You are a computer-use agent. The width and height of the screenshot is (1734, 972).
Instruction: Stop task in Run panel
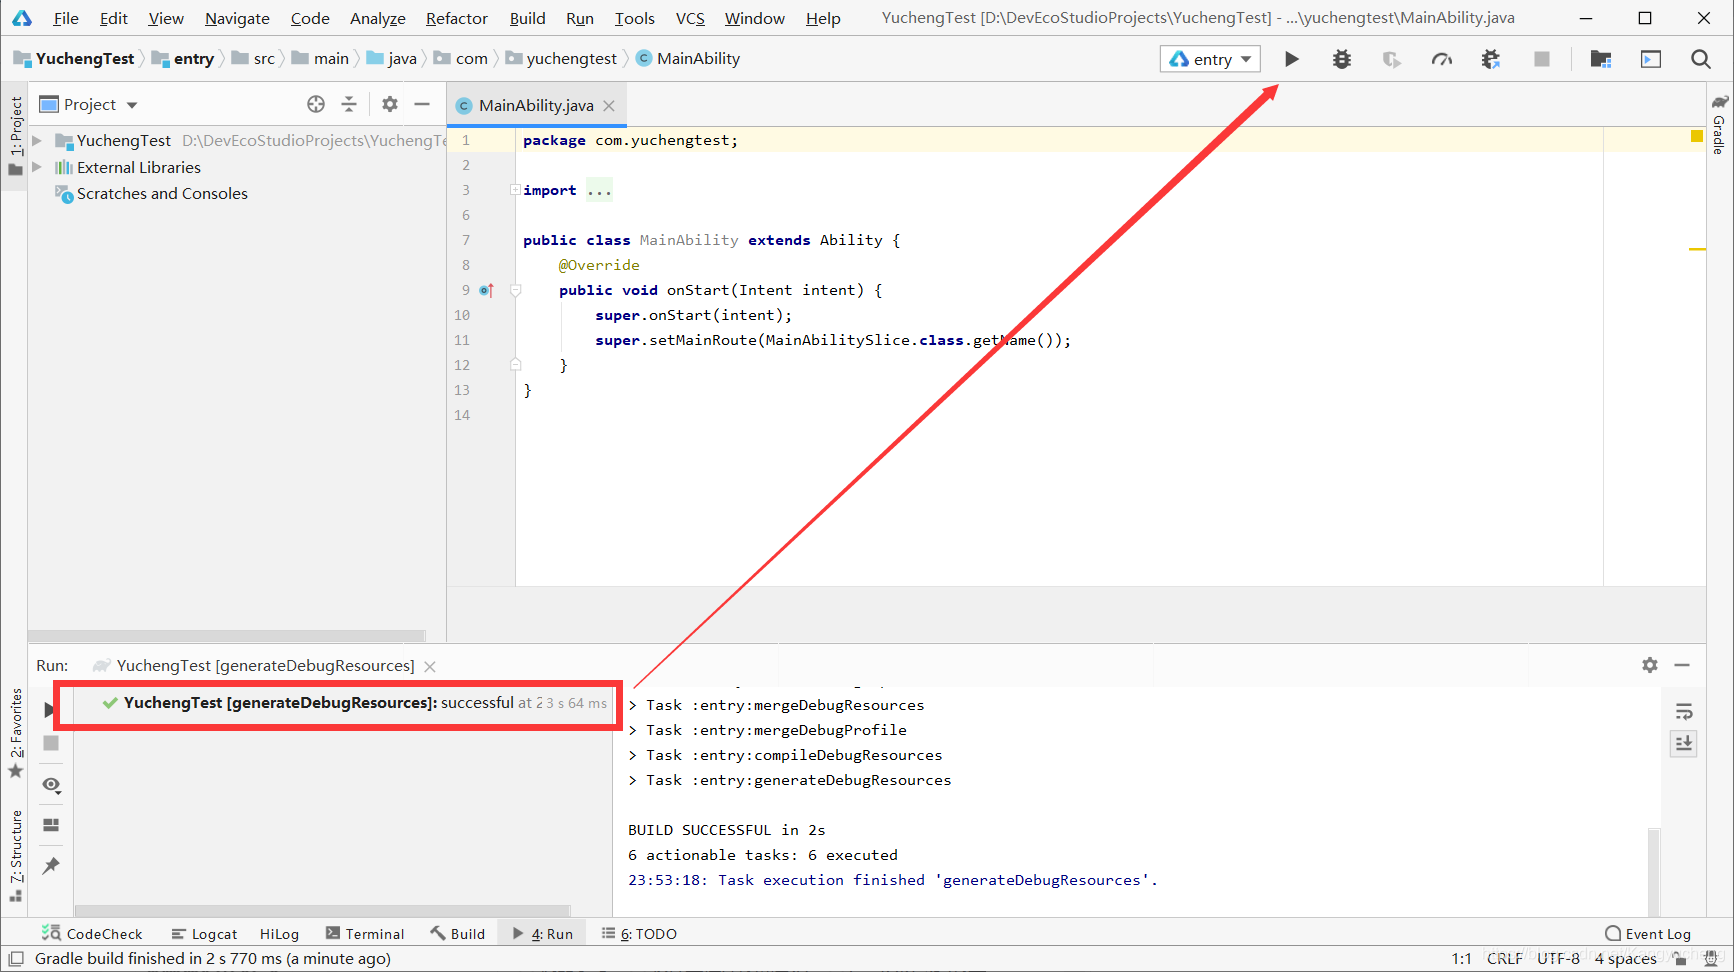(51, 743)
